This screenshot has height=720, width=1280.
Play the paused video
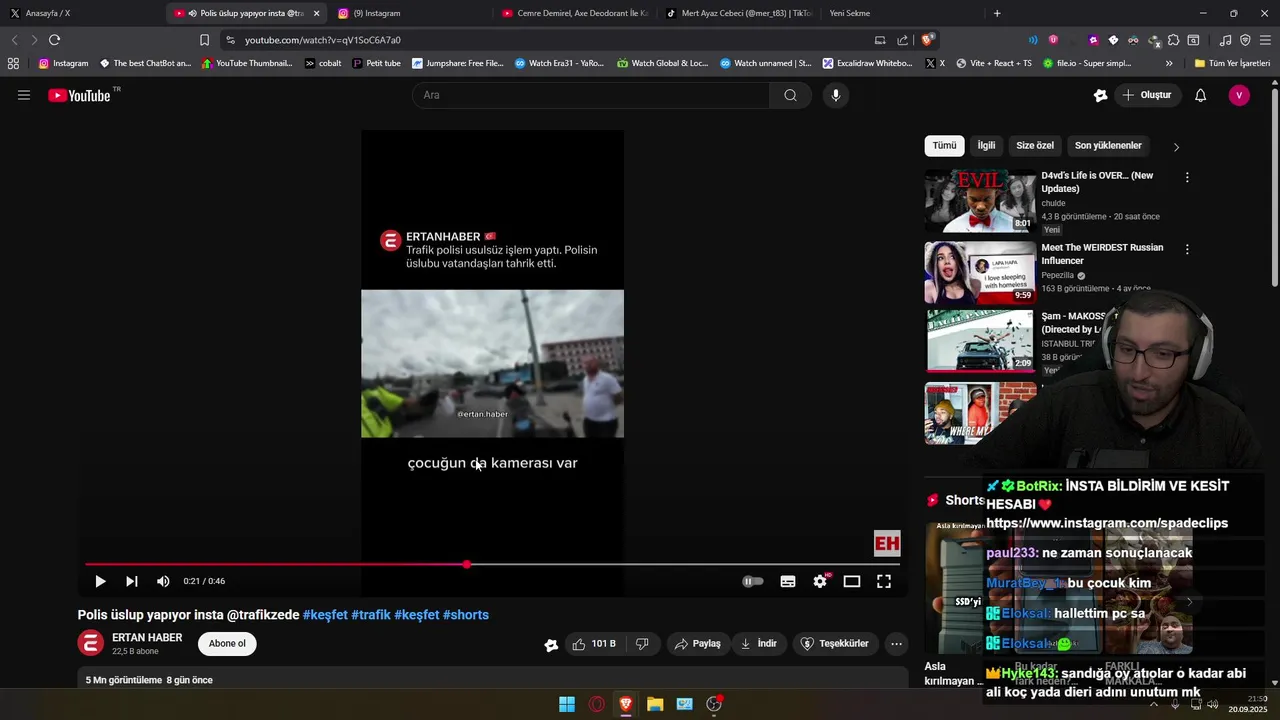point(100,581)
